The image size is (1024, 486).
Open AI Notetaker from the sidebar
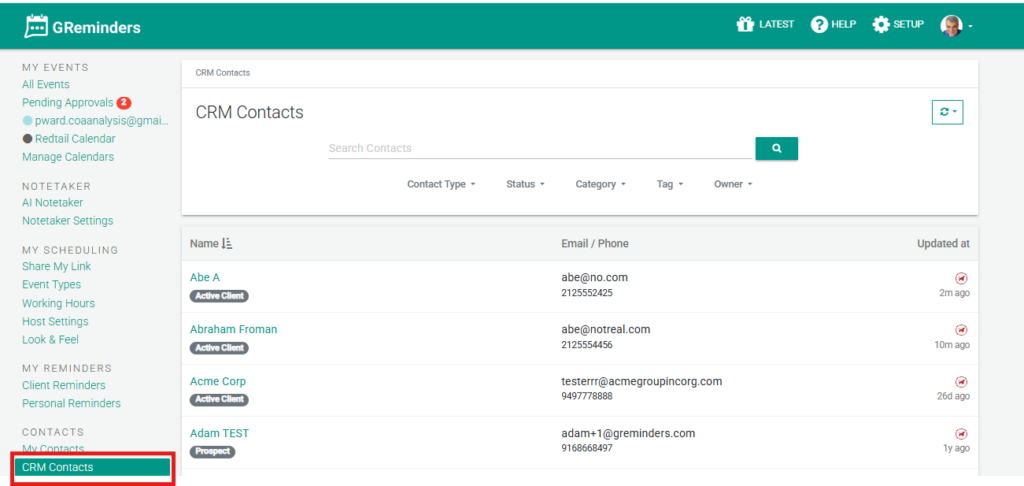point(53,203)
